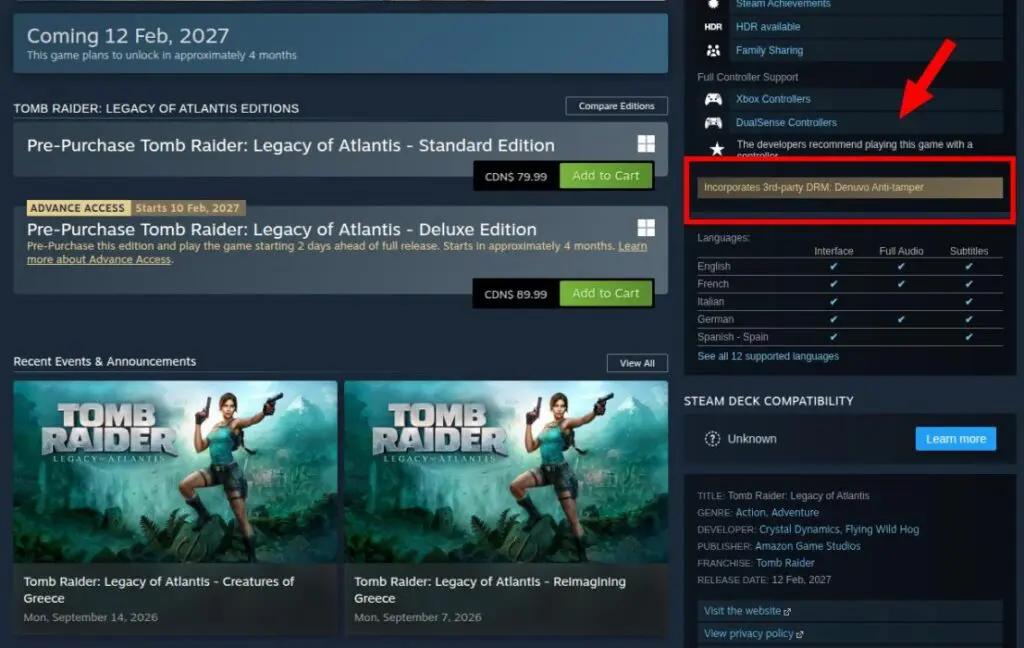Add Standard Edition to cart

pos(606,176)
